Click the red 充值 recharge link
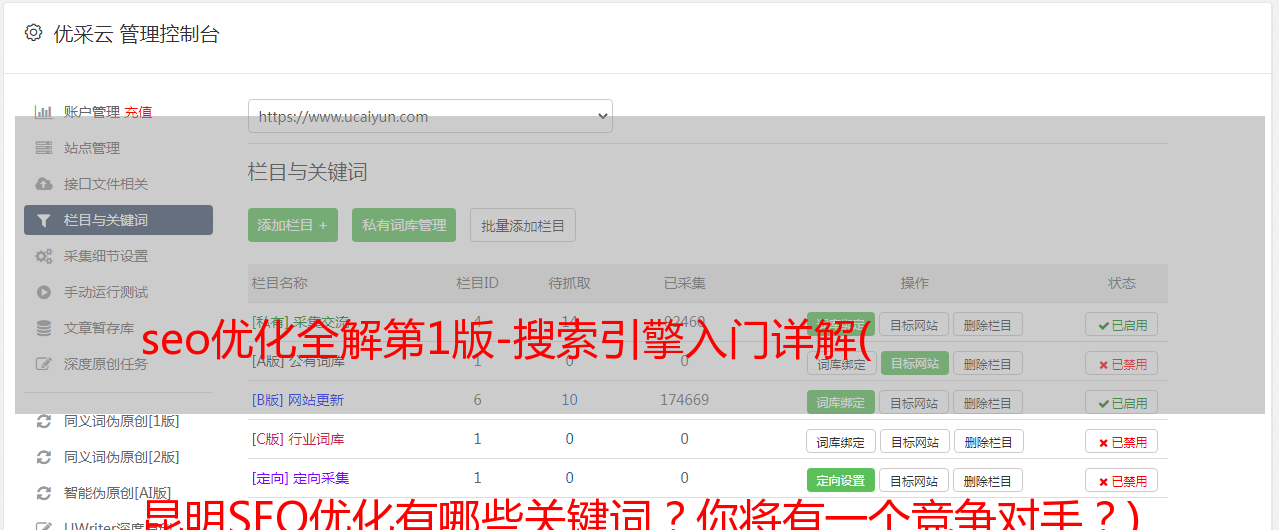1279x530 pixels. (x=138, y=112)
